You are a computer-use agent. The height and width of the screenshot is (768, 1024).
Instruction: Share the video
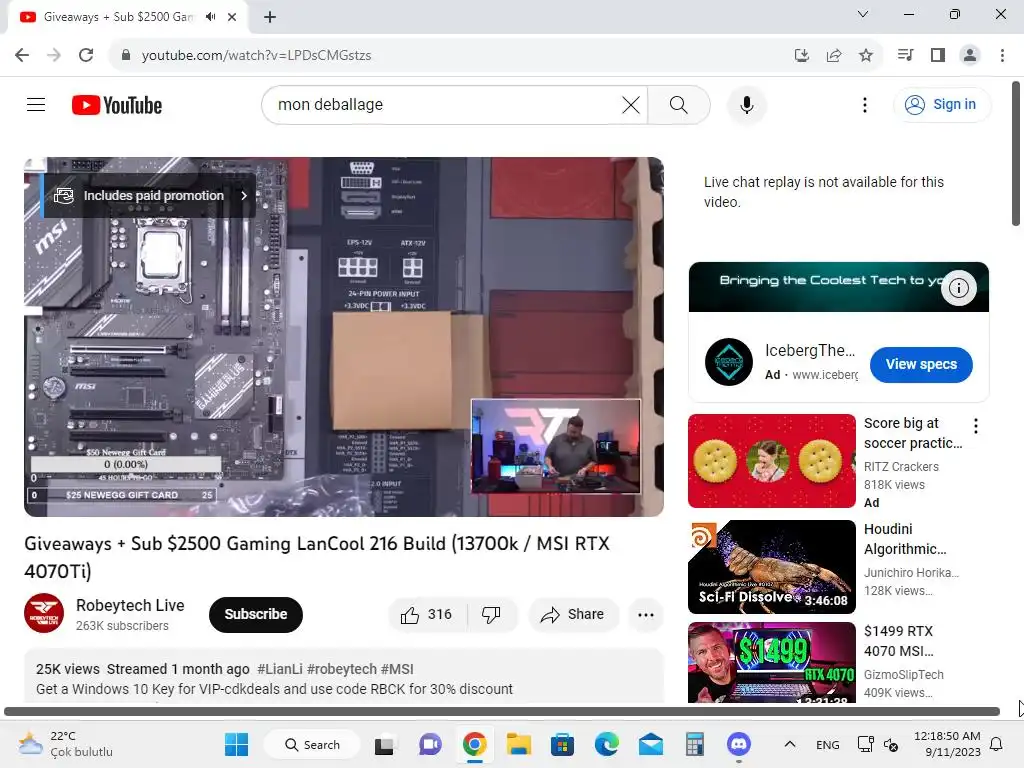click(573, 615)
